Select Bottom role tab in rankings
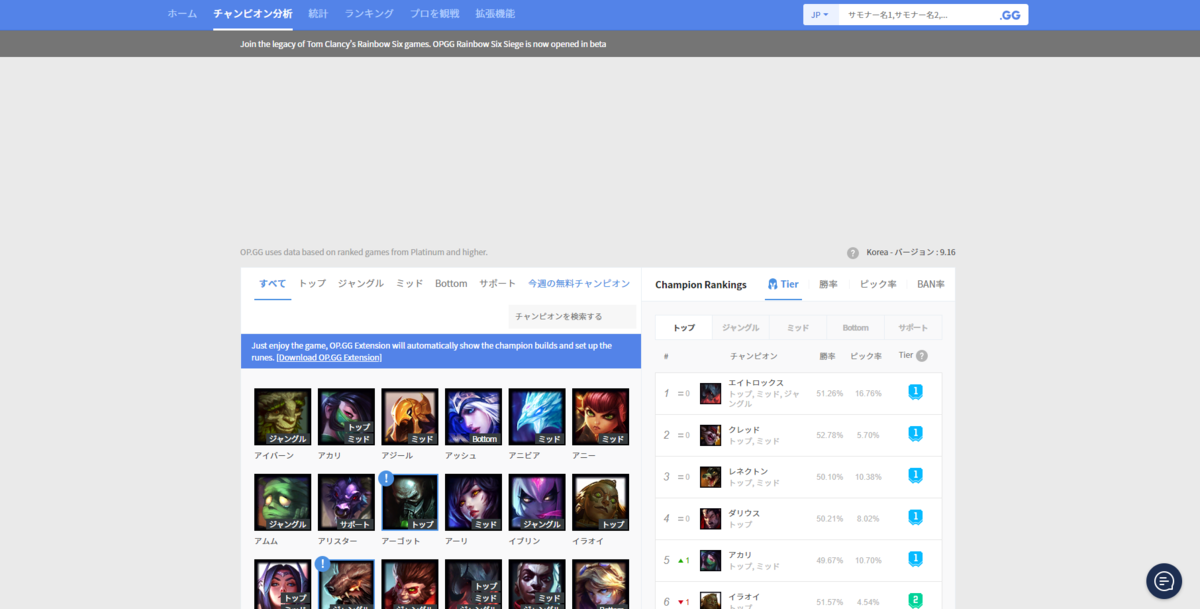The height and width of the screenshot is (609, 1200). click(855, 327)
